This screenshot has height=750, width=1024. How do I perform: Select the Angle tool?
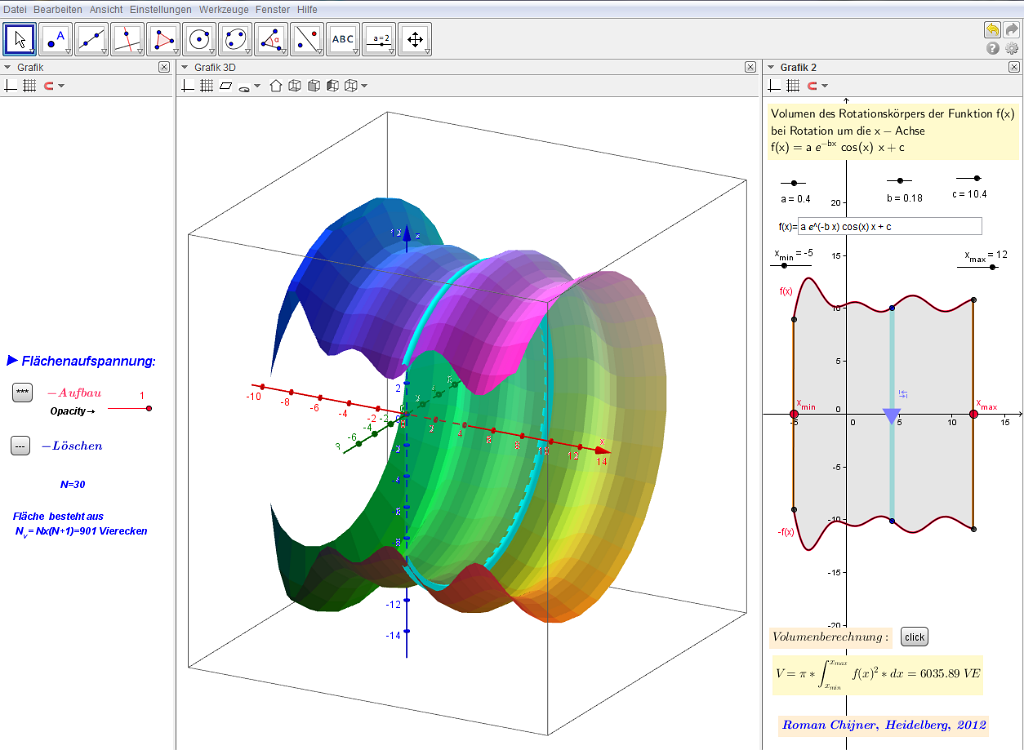click(271, 40)
